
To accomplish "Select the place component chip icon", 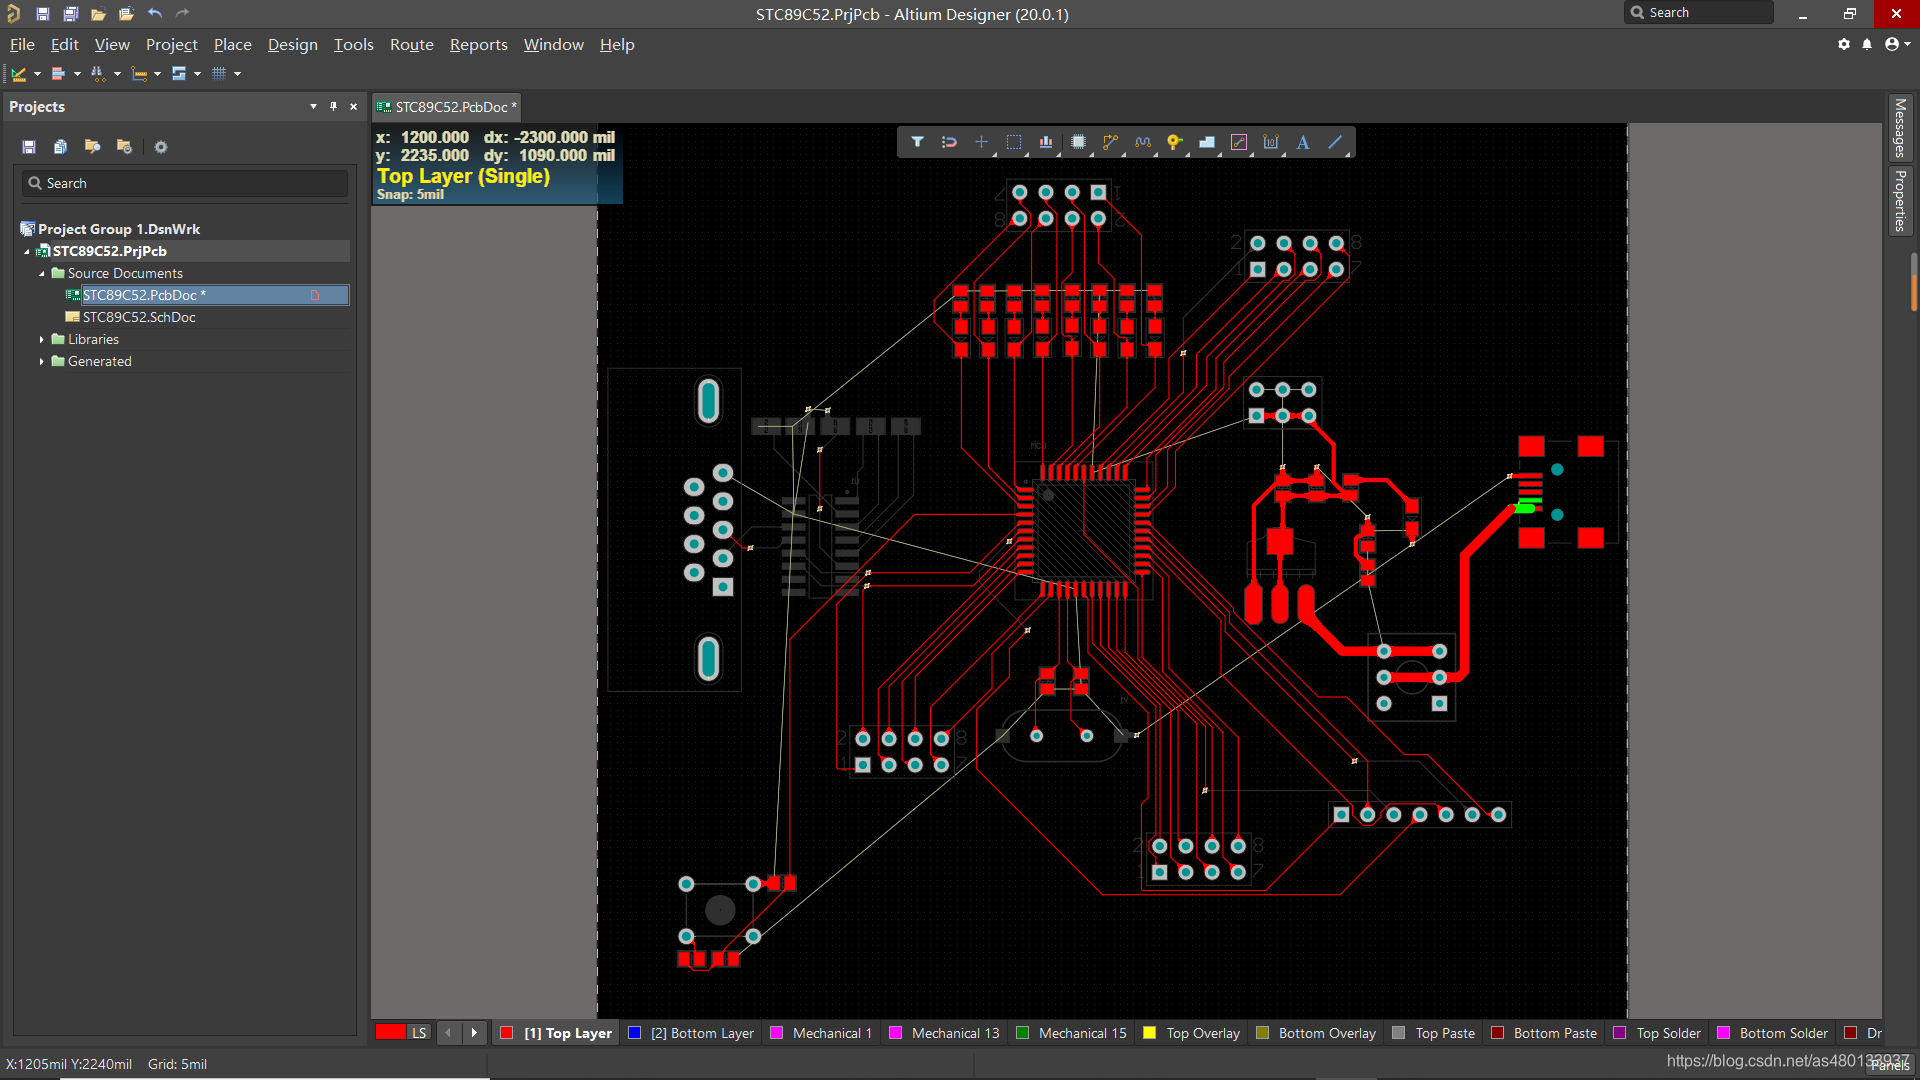I will 1078,142.
